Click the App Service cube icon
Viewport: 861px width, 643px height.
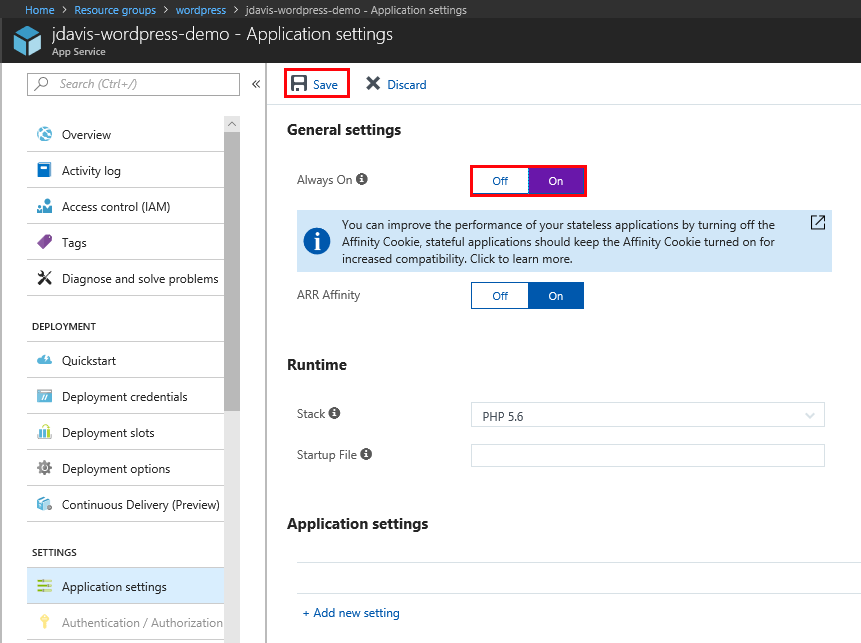(x=27, y=41)
